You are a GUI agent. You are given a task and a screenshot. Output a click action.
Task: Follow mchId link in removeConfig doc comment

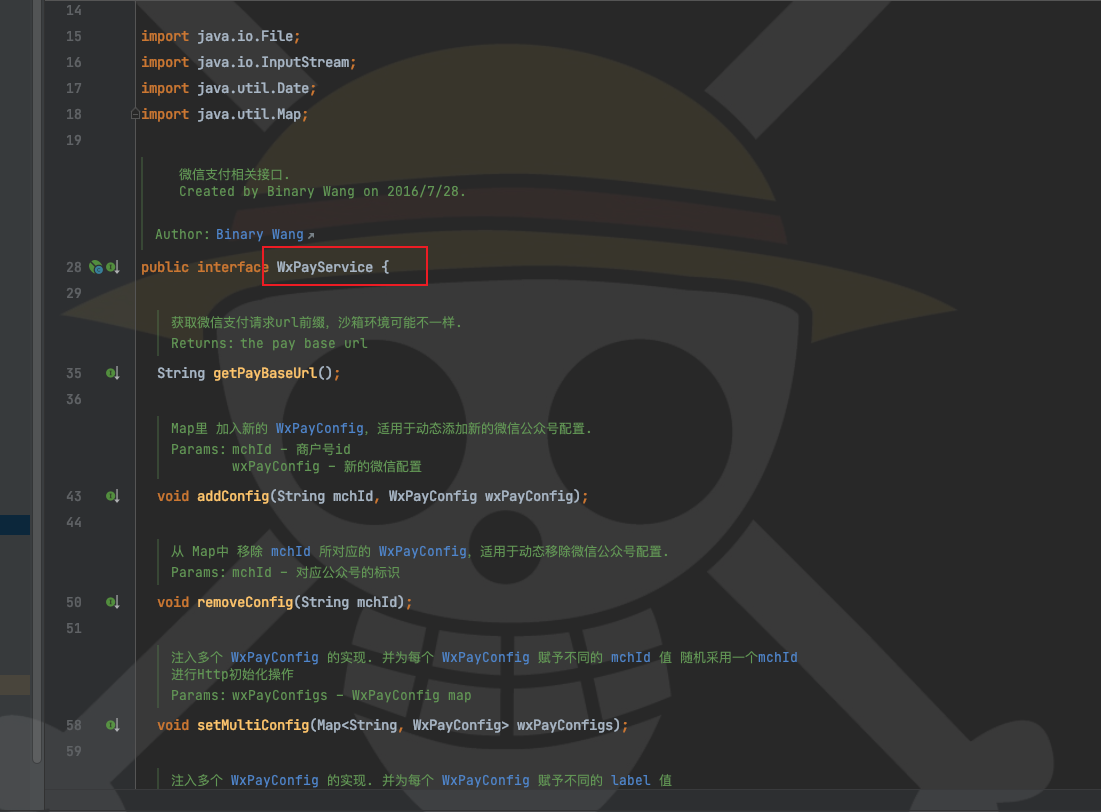click(291, 551)
